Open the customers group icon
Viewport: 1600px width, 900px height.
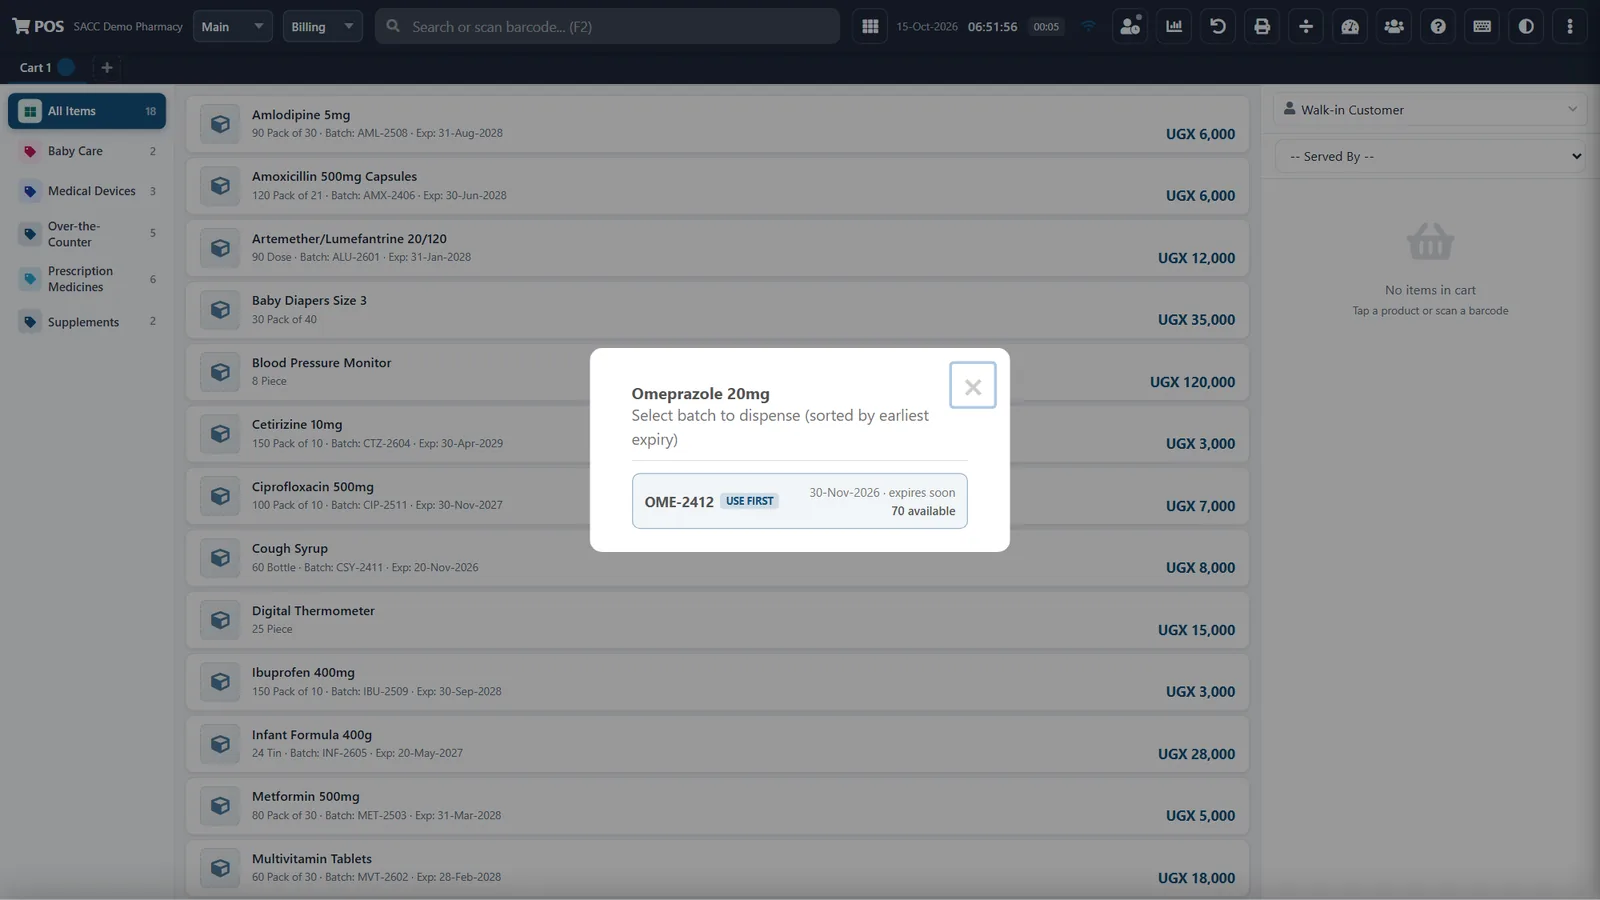(x=1394, y=27)
